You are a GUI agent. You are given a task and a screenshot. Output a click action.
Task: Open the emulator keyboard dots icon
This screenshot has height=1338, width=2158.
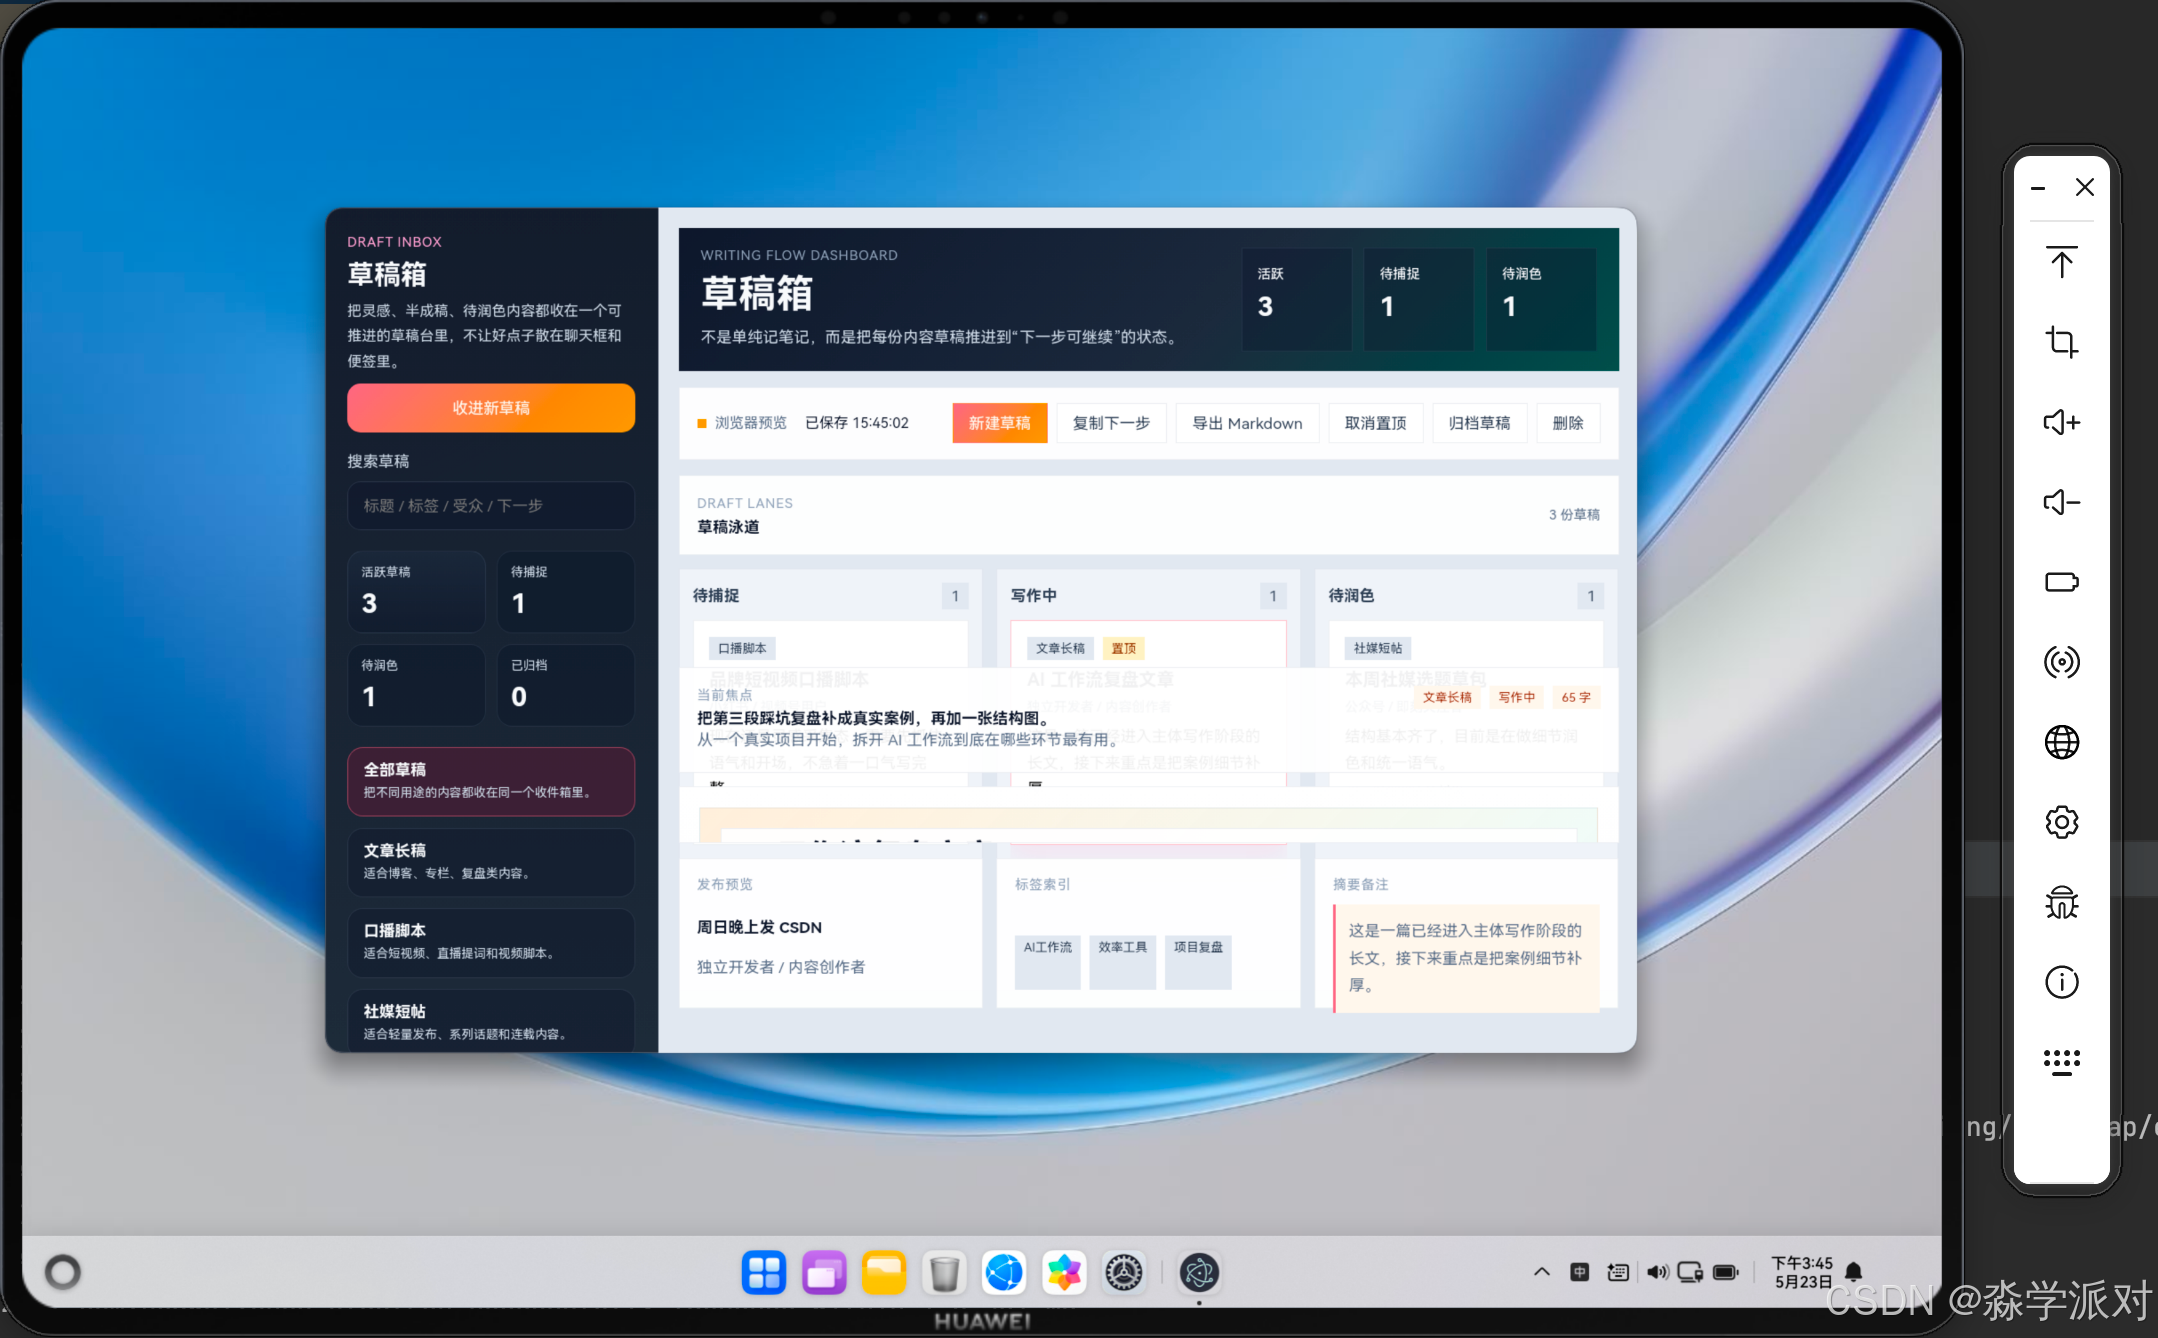point(2061,1062)
